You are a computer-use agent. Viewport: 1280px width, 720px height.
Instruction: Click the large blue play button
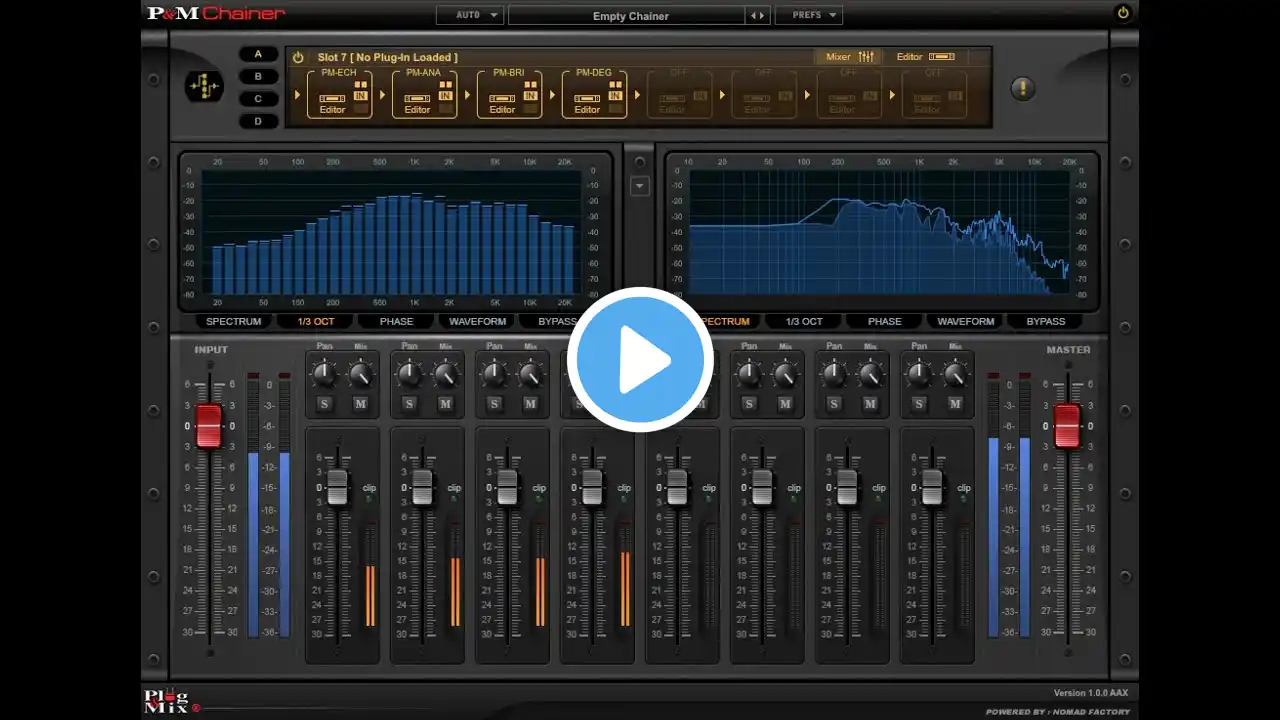click(x=640, y=360)
